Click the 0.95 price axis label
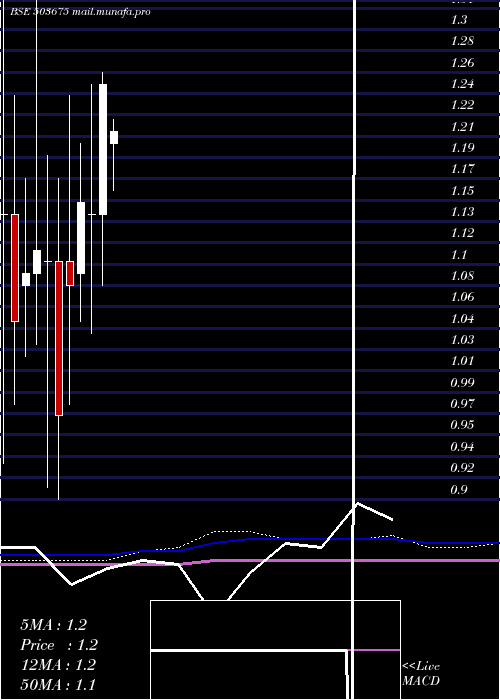Screen dimensions: 500x700 pyautogui.click(x=462, y=425)
